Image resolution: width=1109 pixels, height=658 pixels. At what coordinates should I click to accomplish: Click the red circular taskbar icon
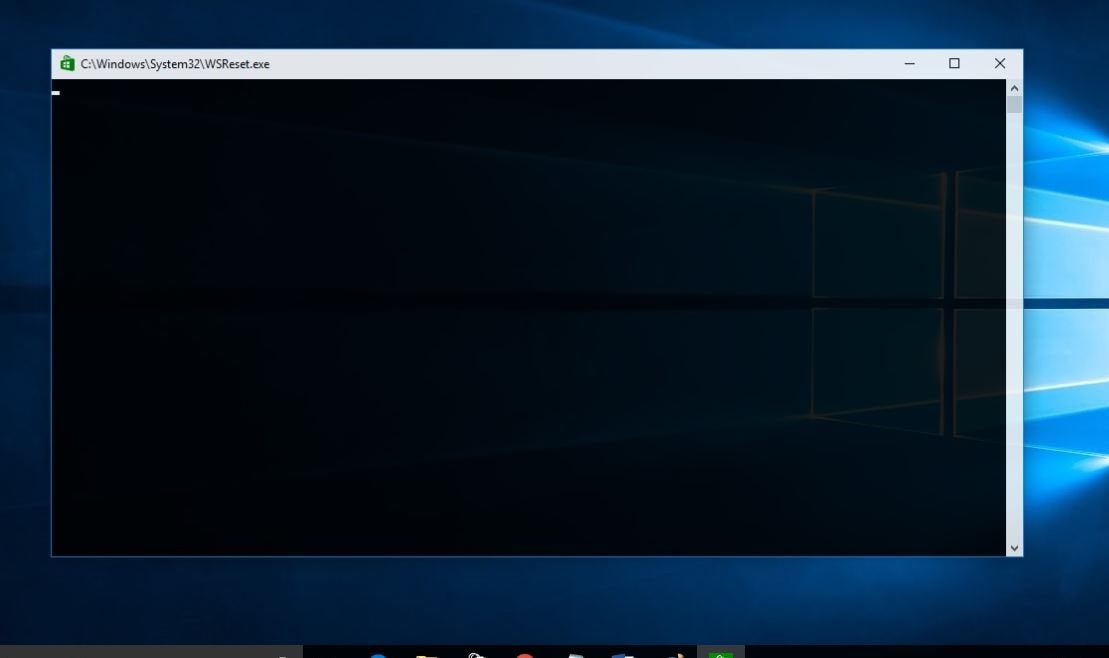click(524, 654)
